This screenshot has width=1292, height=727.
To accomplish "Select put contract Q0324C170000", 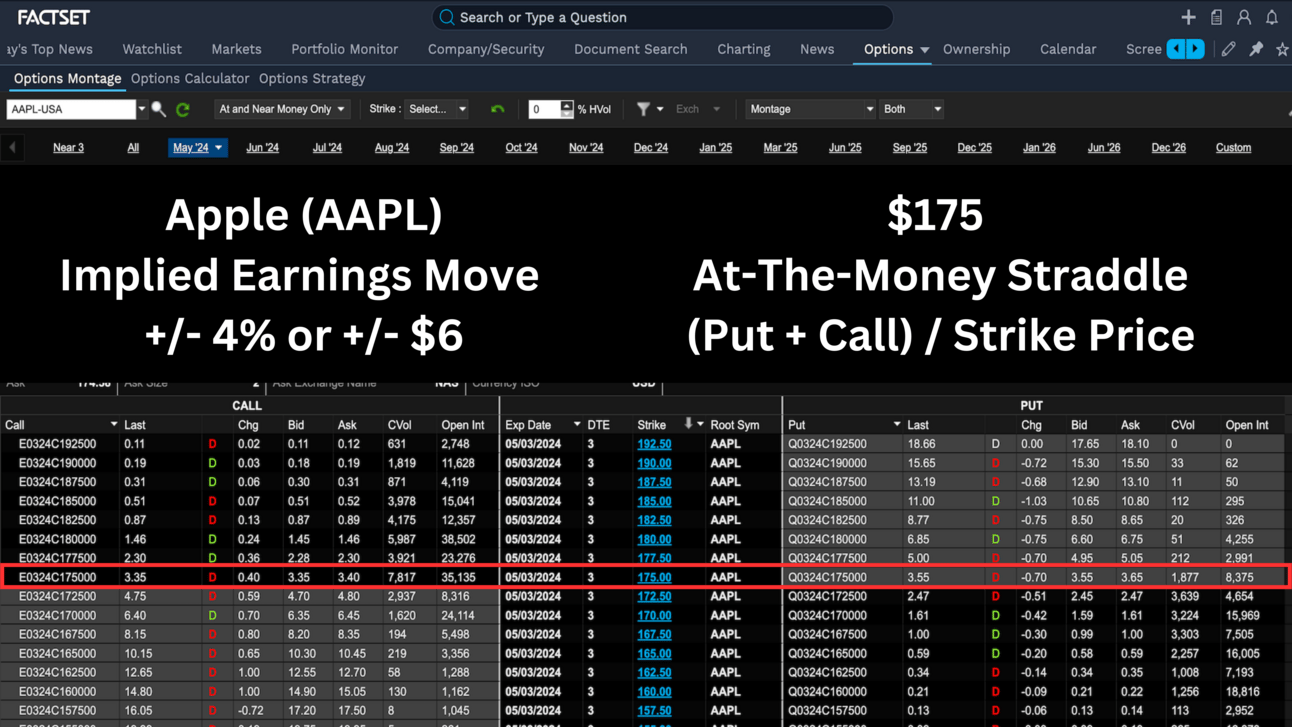I will click(x=828, y=616).
